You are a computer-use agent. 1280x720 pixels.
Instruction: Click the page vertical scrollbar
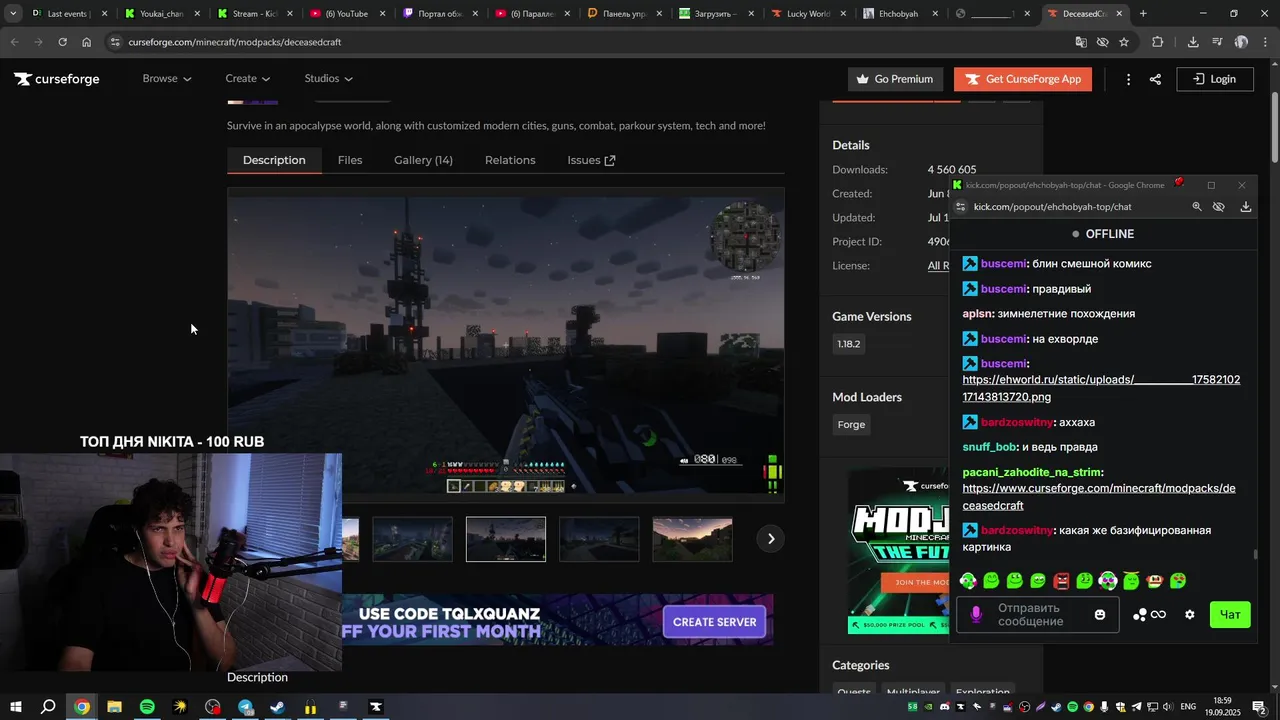1274,128
